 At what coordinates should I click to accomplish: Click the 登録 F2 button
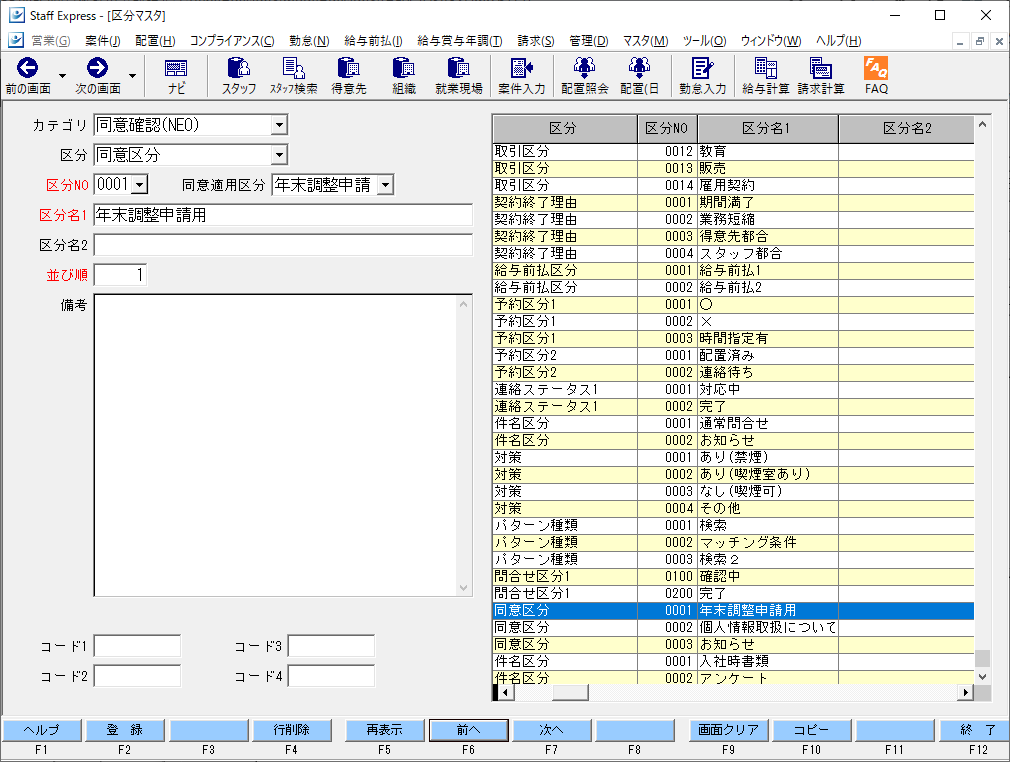click(125, 730)
